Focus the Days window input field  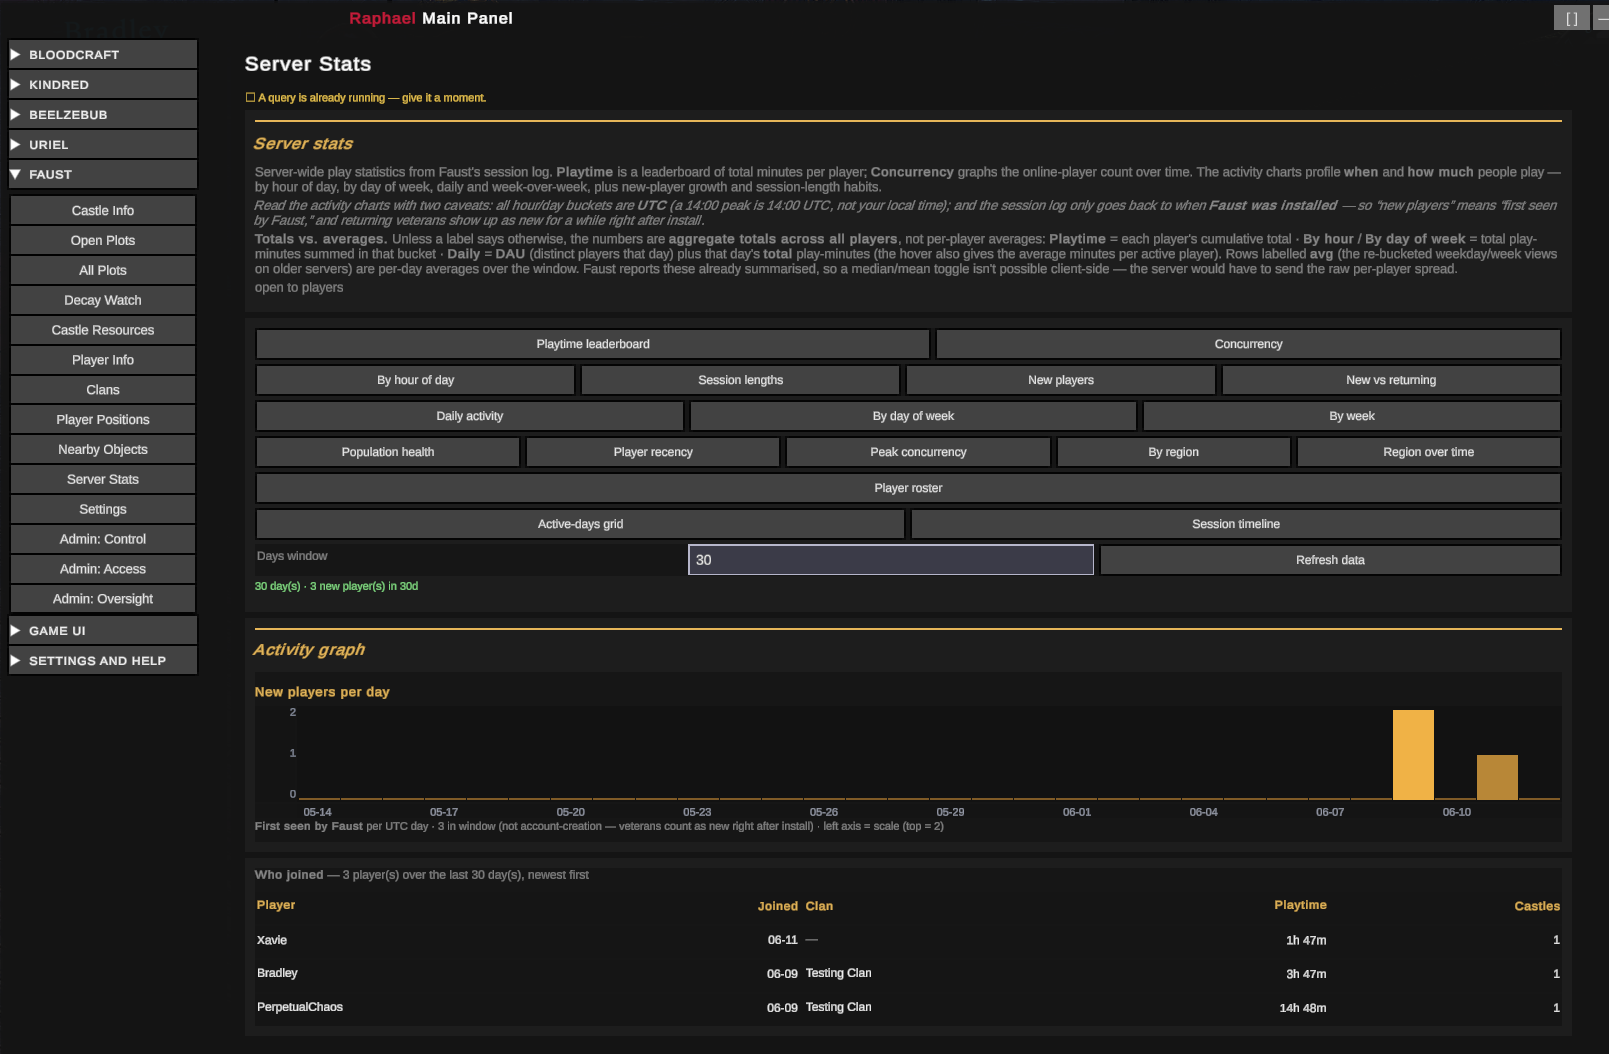[891, 560]
